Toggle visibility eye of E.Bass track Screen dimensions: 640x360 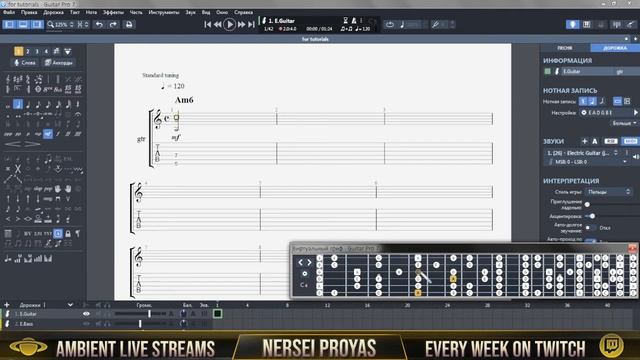click(86, 324)
